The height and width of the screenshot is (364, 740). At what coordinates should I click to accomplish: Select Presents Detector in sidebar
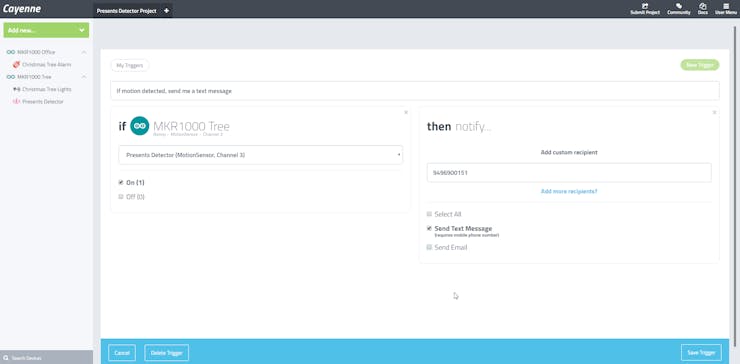tap(43, 102)
